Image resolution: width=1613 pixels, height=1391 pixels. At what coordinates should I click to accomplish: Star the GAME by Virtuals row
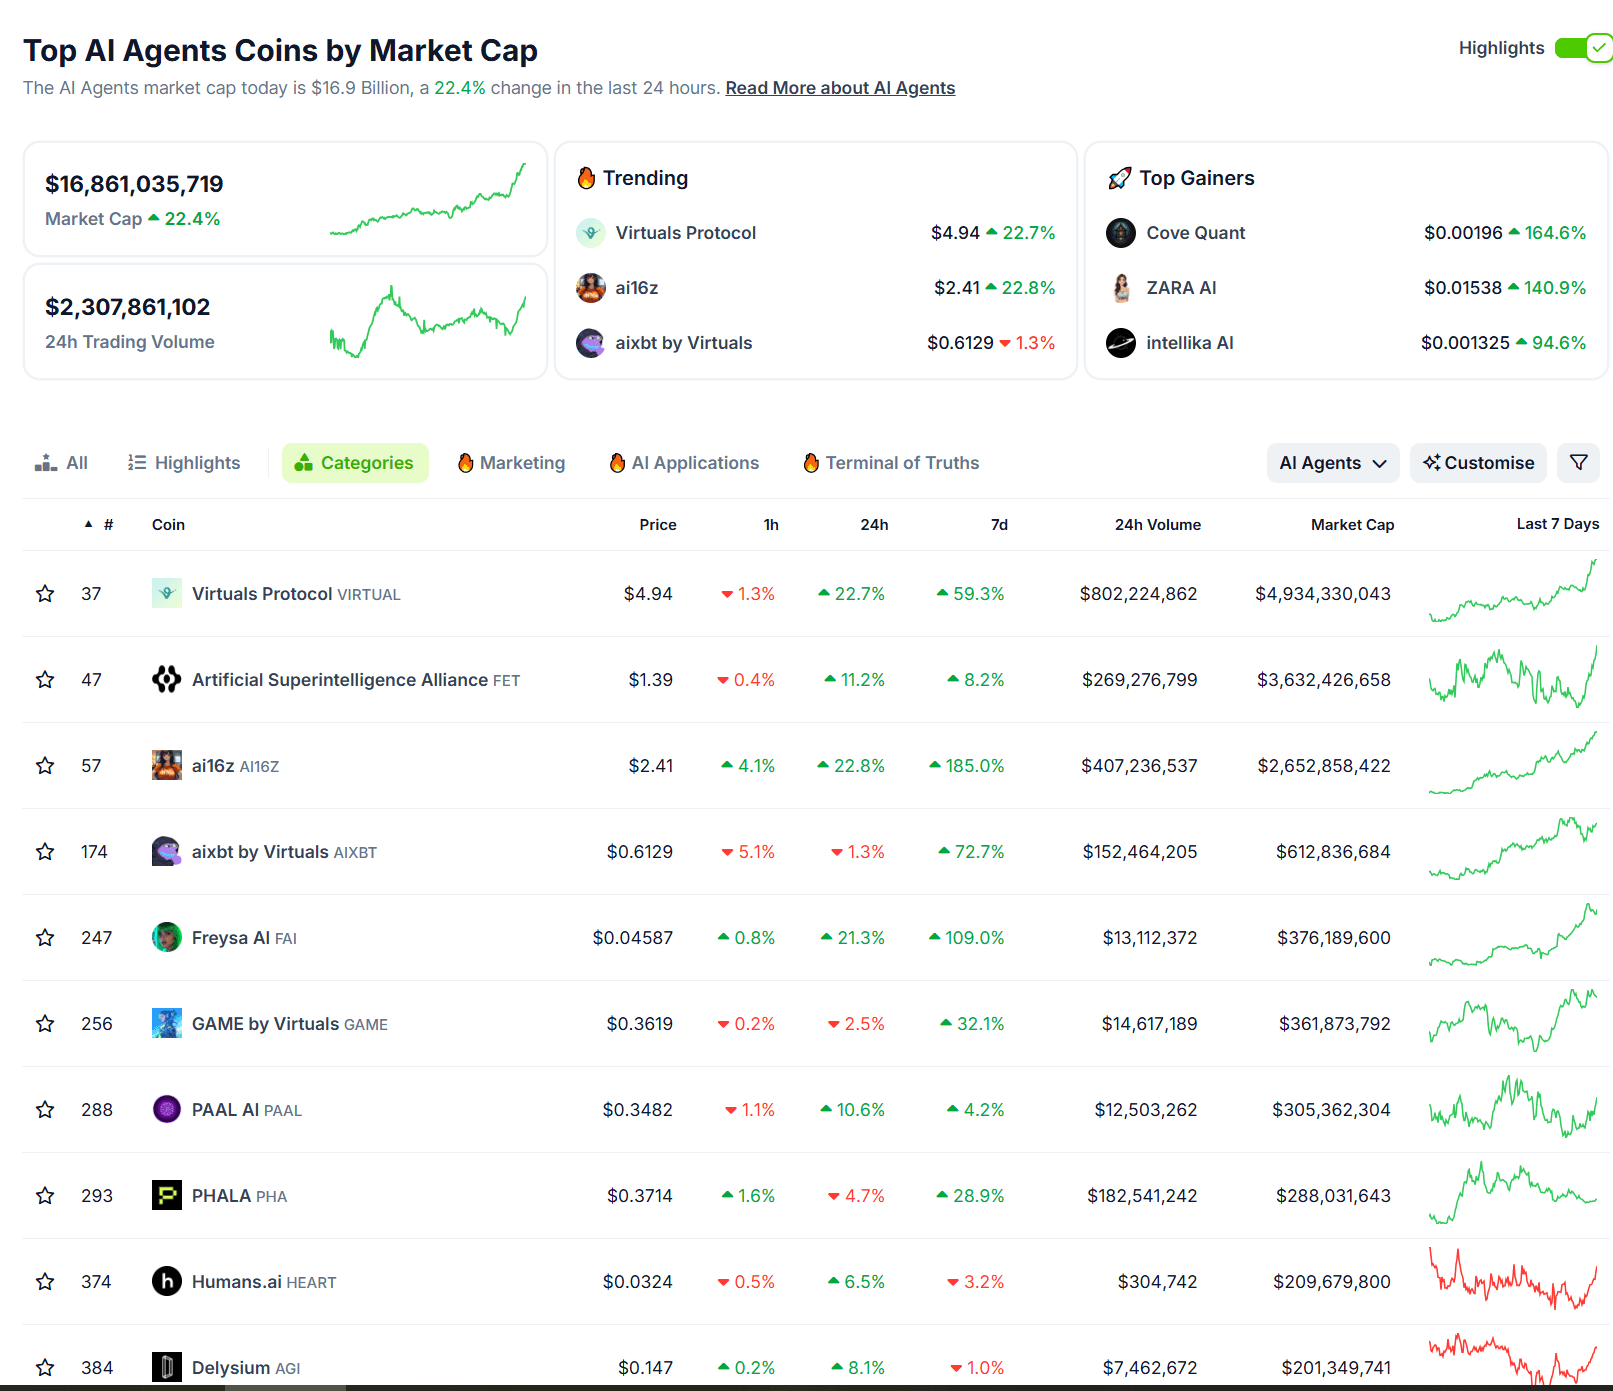pos(45,1024)
